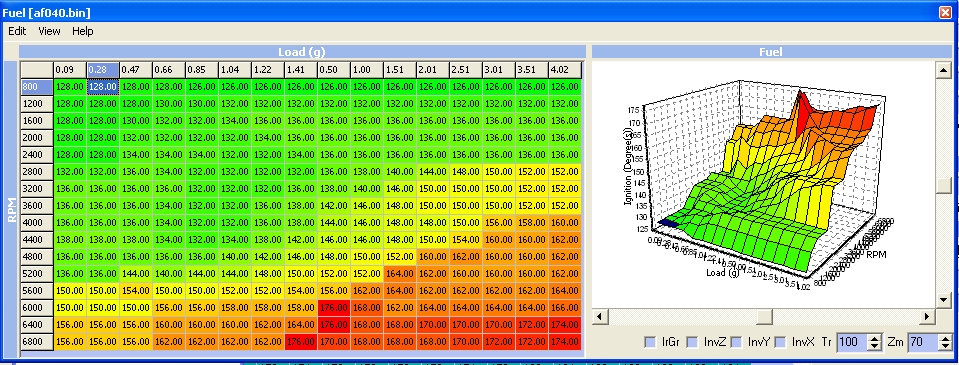Open the Edit menu
This screenshot has height=365, width=959.
pyautogui.click(x=17, y=31)
